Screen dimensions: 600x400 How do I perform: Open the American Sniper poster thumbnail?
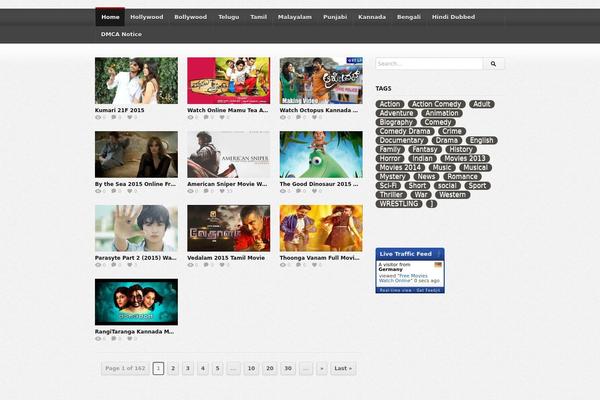pyautogui.click(x=228, y=154)
